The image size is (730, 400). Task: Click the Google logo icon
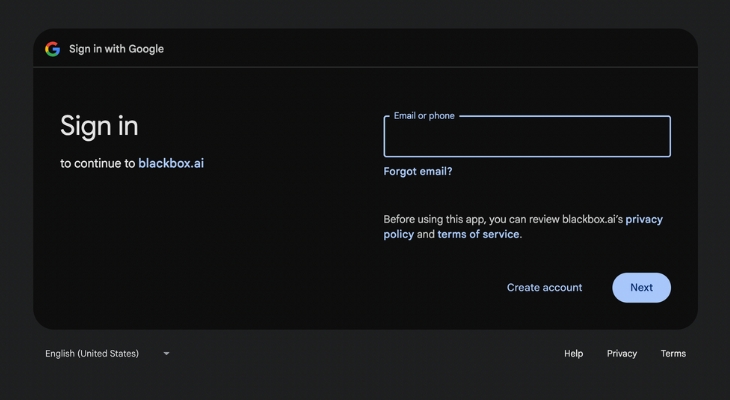point(52,49)
